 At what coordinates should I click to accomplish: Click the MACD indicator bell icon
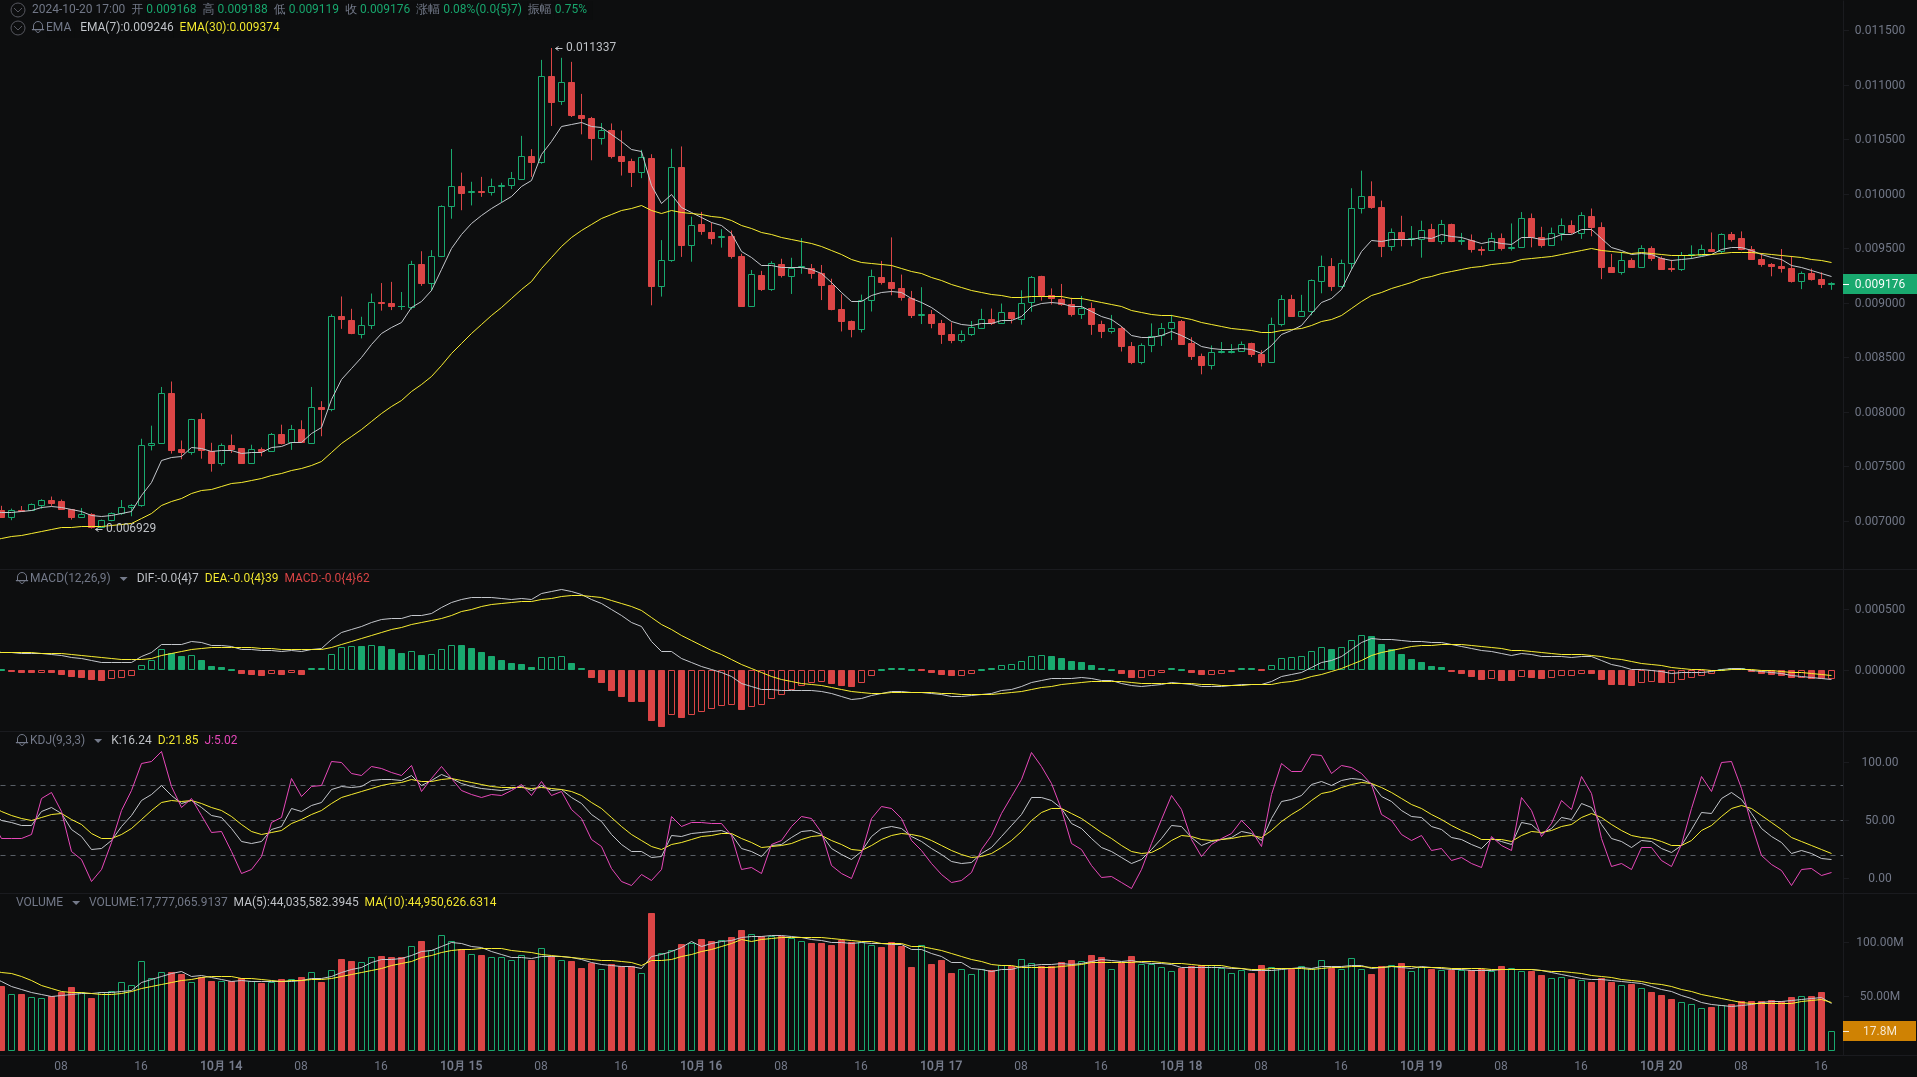pos(22,578)
